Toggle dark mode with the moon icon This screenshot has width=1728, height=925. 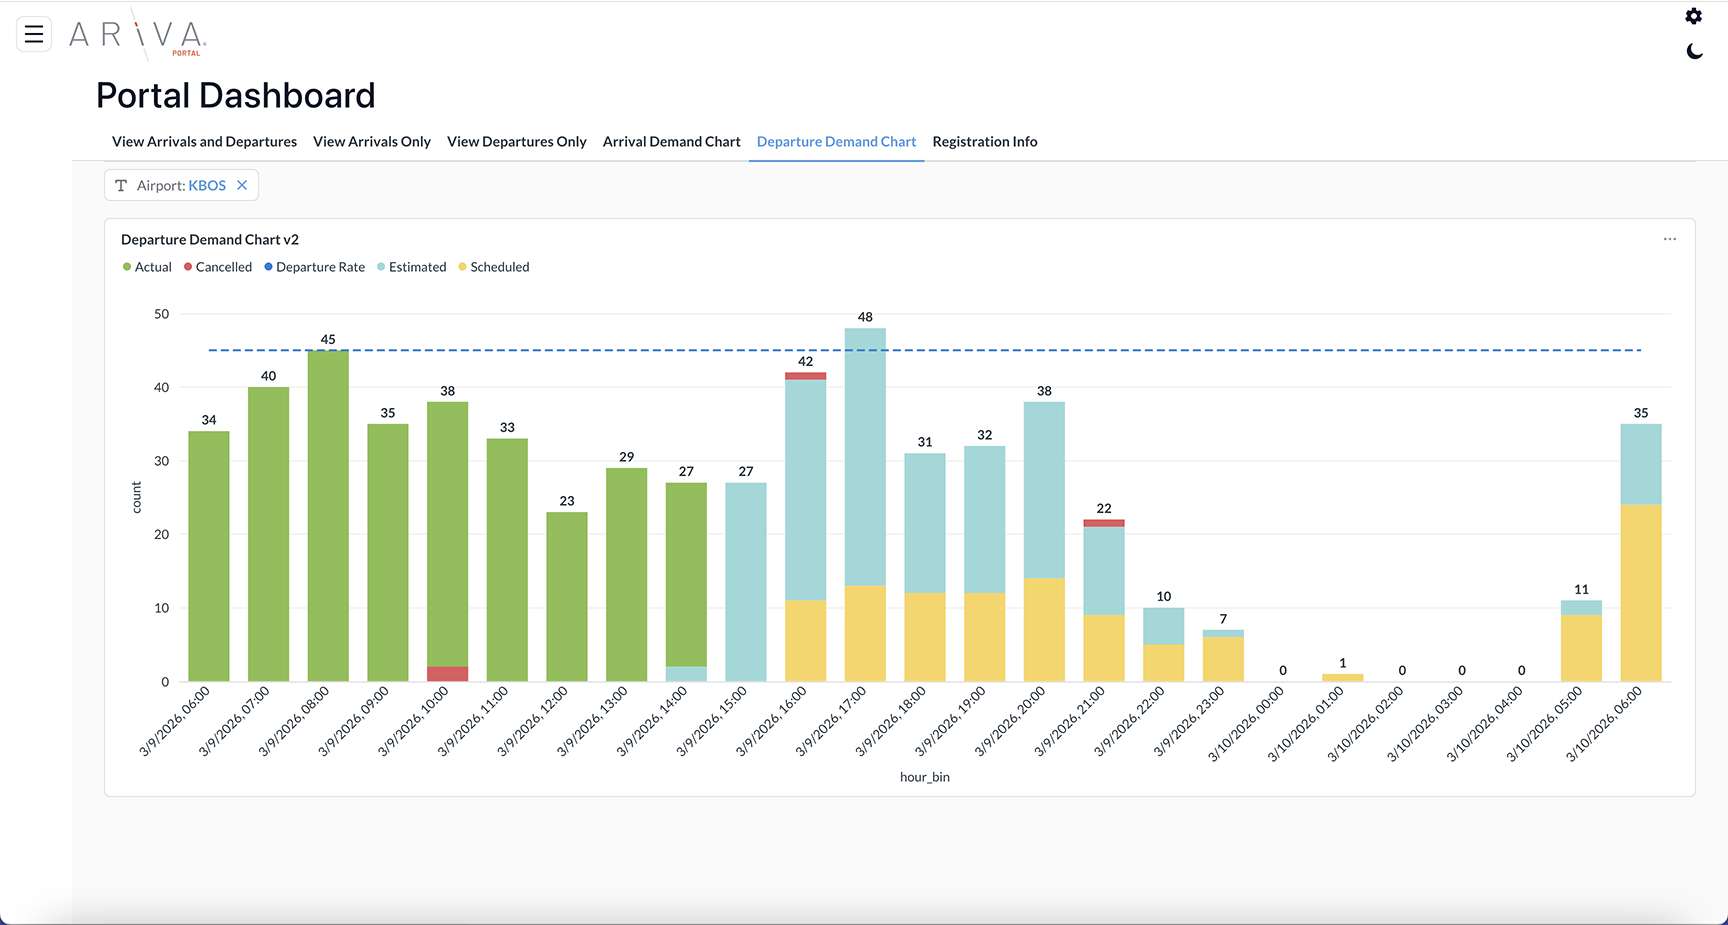pyautogui.click(x=1693, y=51)
